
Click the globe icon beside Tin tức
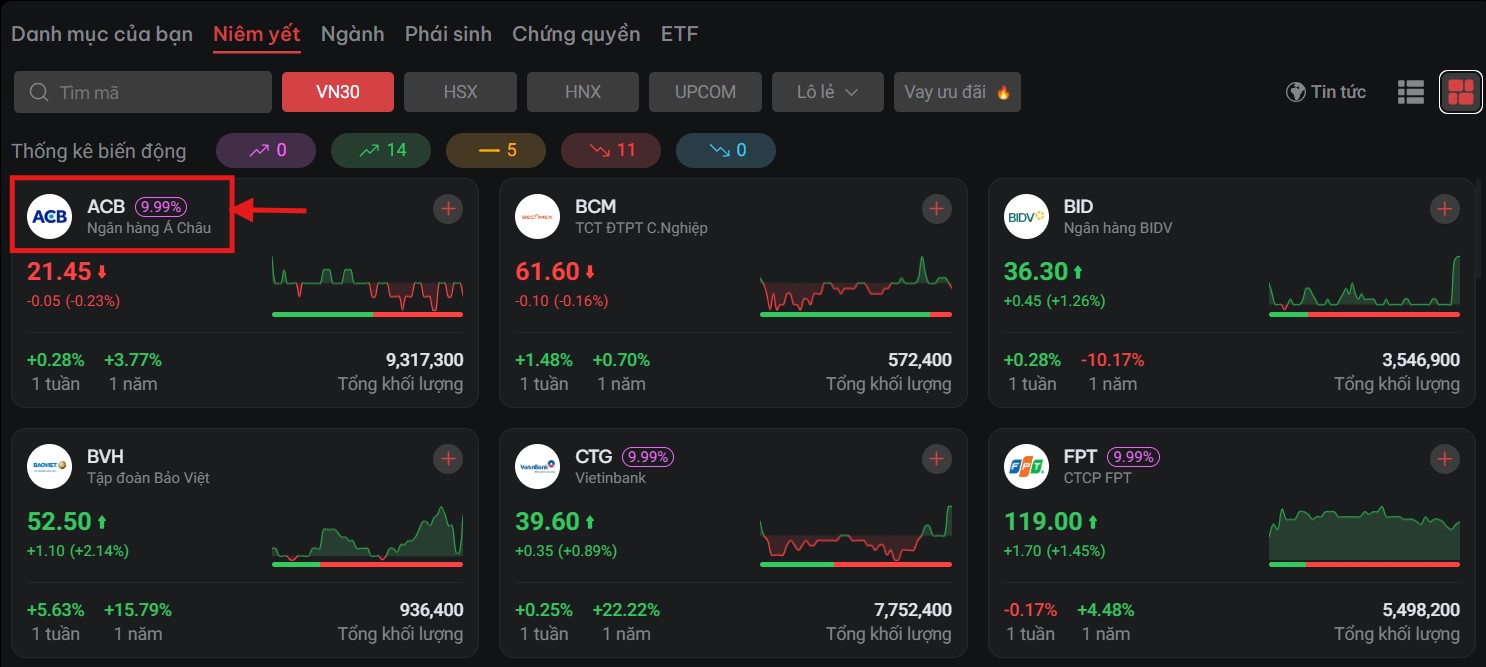[1296, 92]
